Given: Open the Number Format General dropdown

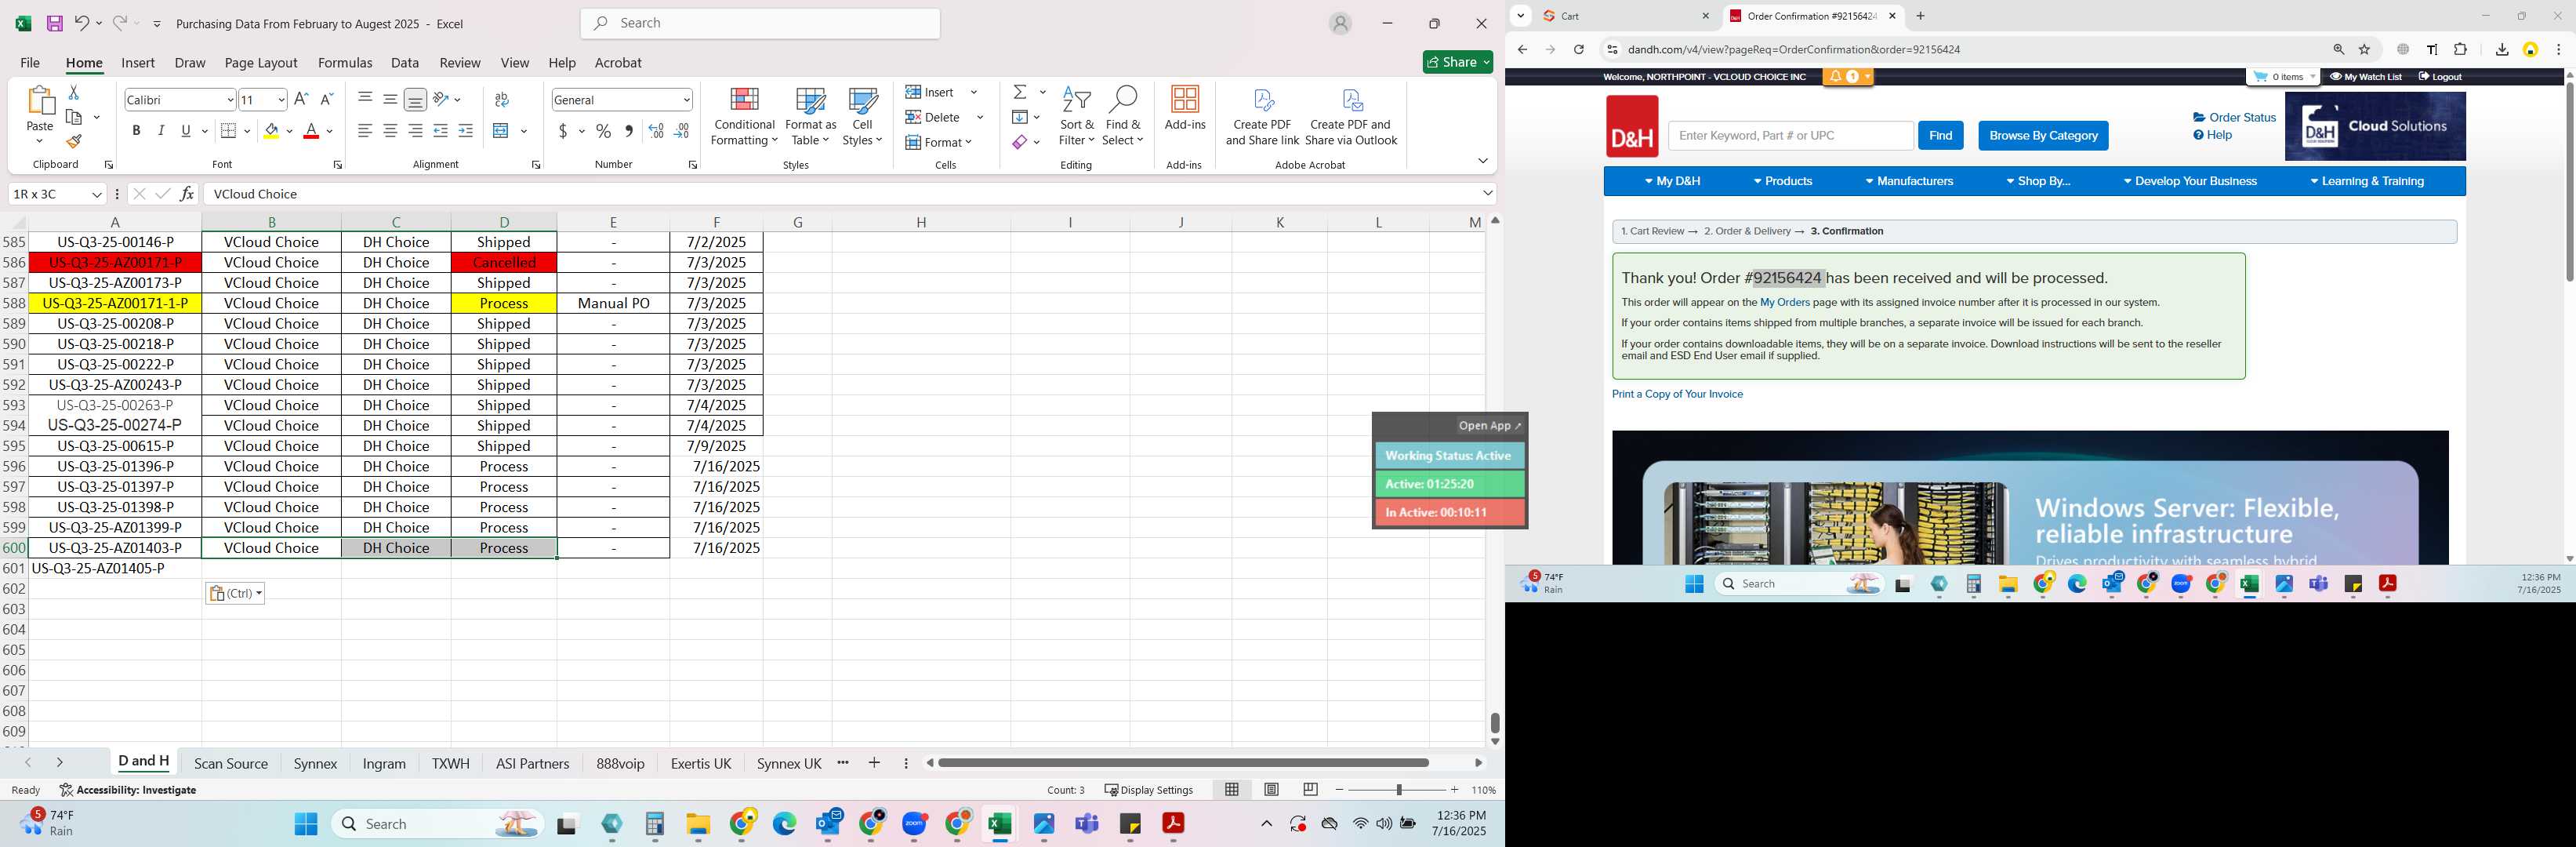Looking at the screenshot, I should click(x=686, y=100).
